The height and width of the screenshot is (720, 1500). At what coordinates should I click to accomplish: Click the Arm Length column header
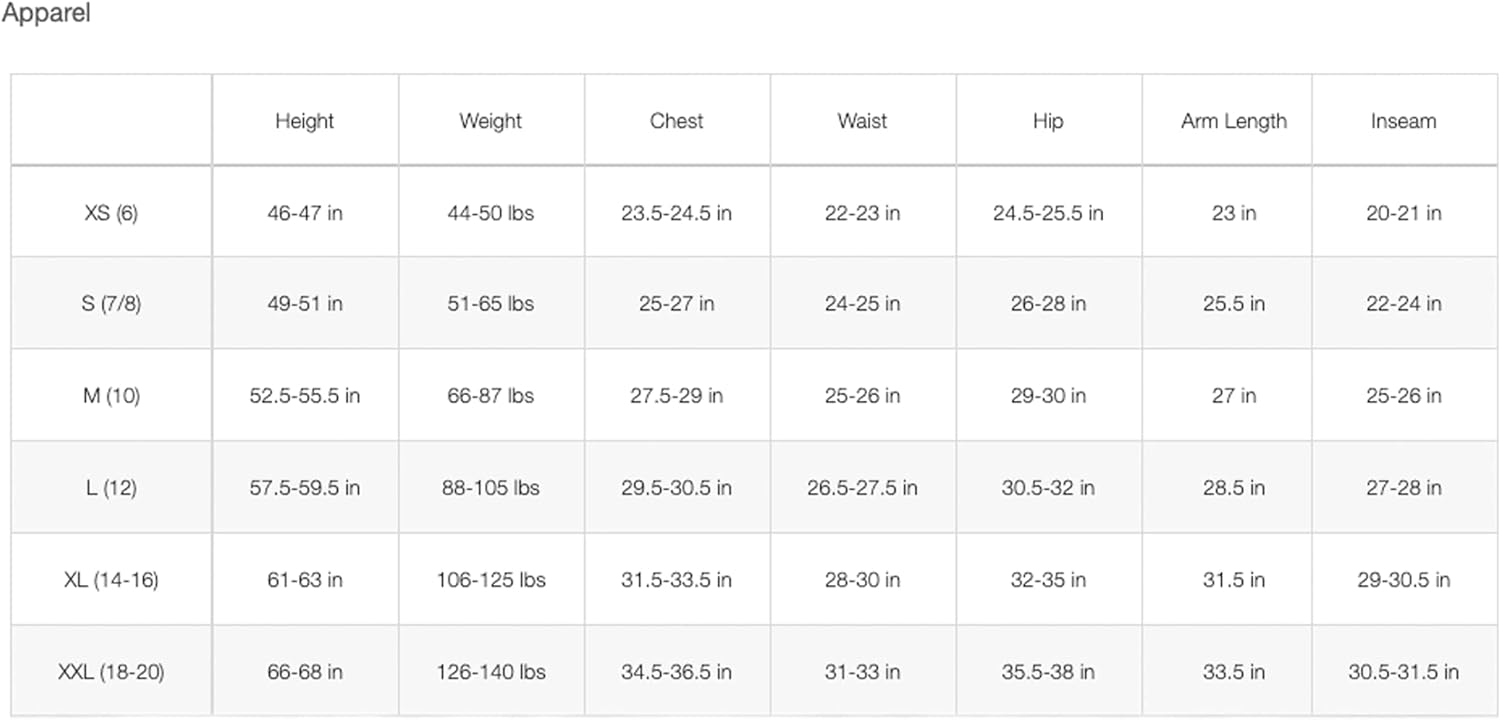[x=1233, y=121]
